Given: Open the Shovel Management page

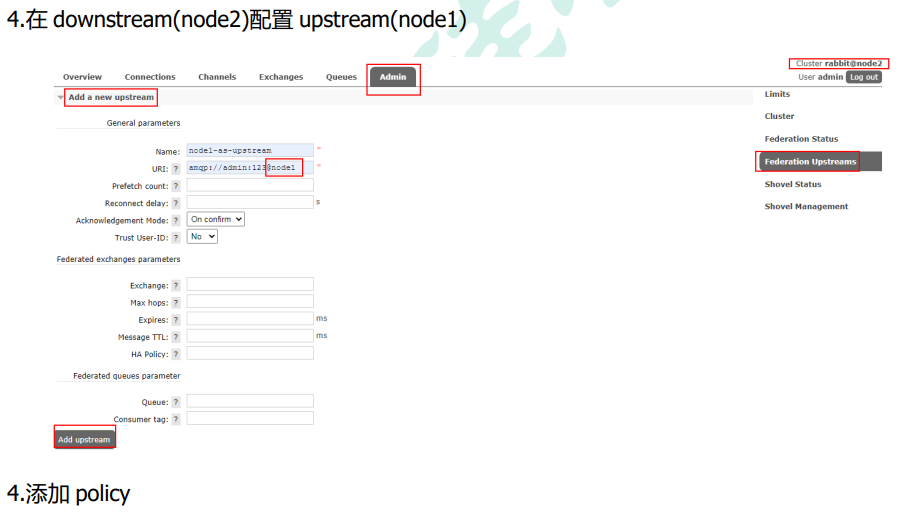Looking at the screenshot, I should (806, 207).
